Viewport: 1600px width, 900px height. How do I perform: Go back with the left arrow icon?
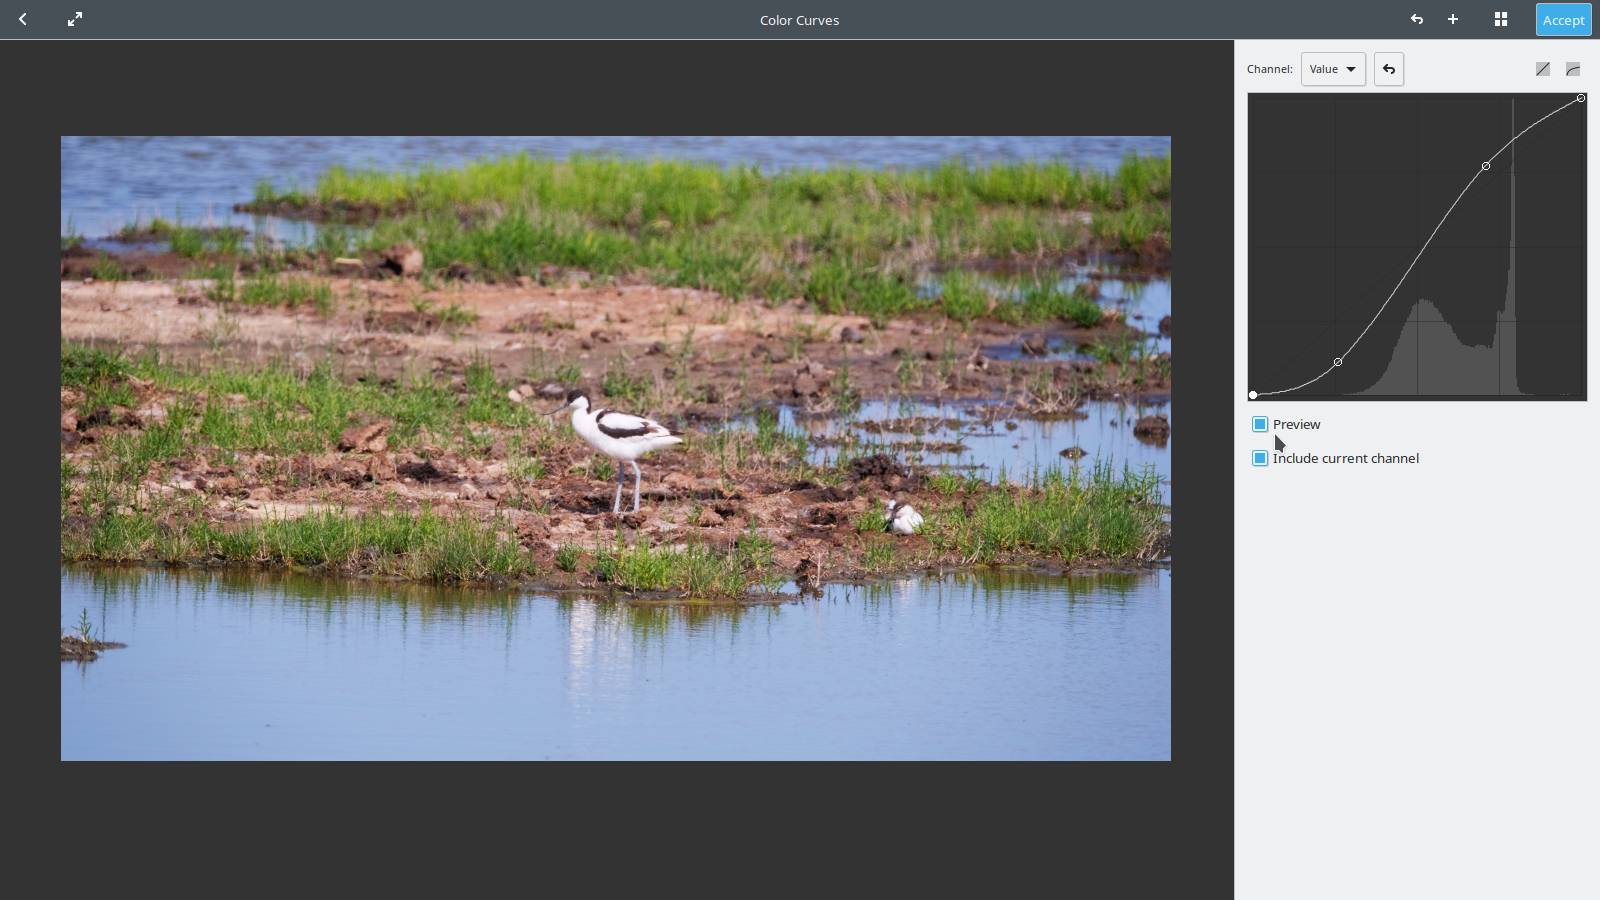[x=23, y=19]
